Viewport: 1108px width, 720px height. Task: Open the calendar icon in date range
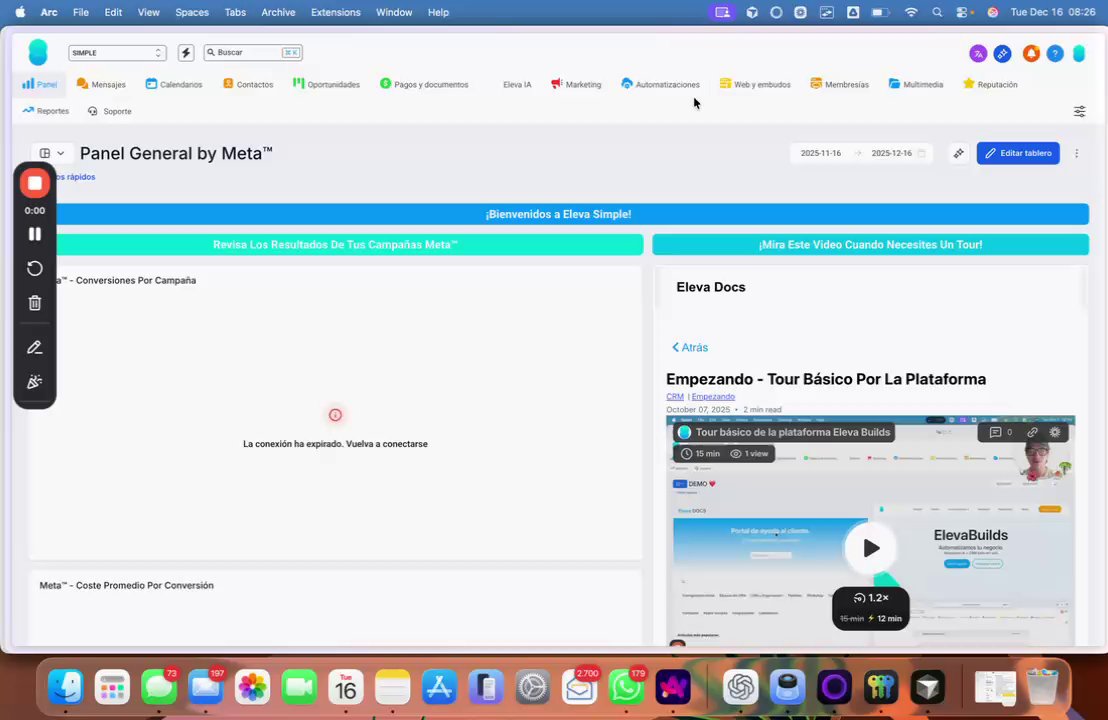(x=921, y=153)
